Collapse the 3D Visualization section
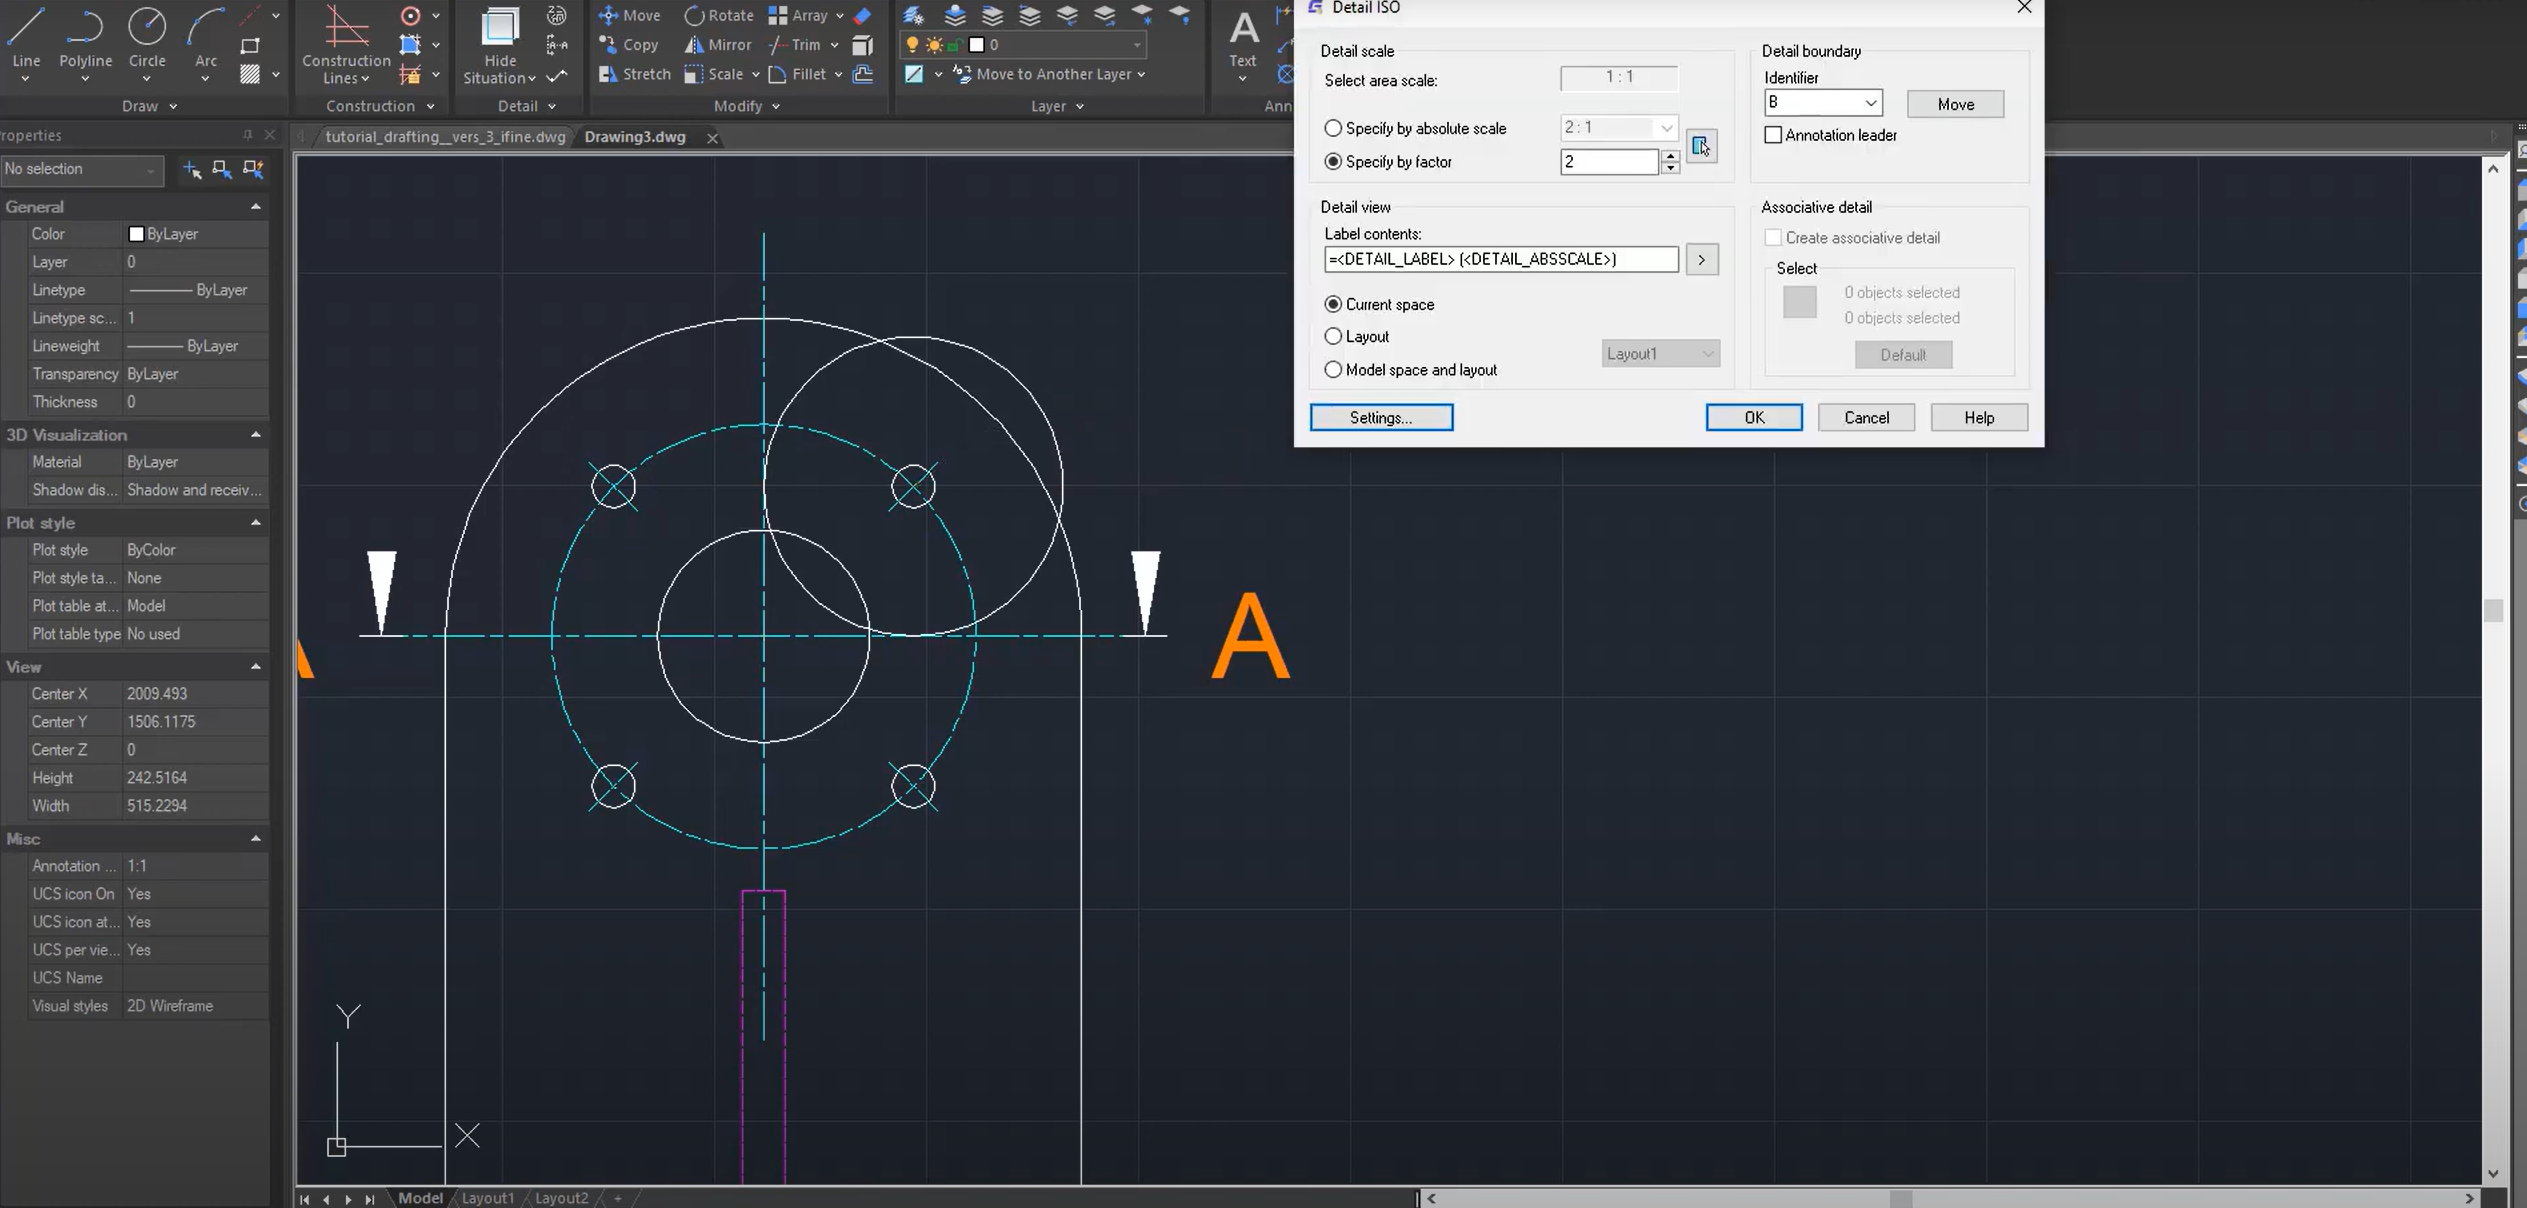The width and height of the screenshot is (2527, 1208). pos(256,434)
